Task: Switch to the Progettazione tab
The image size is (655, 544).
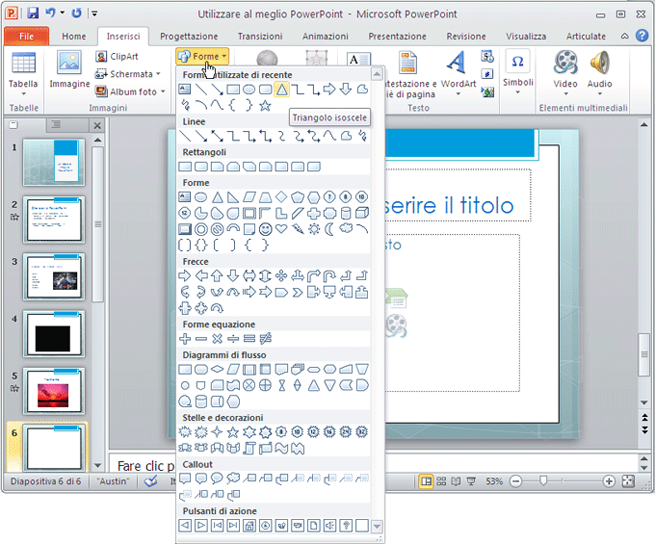Action: 189,36
